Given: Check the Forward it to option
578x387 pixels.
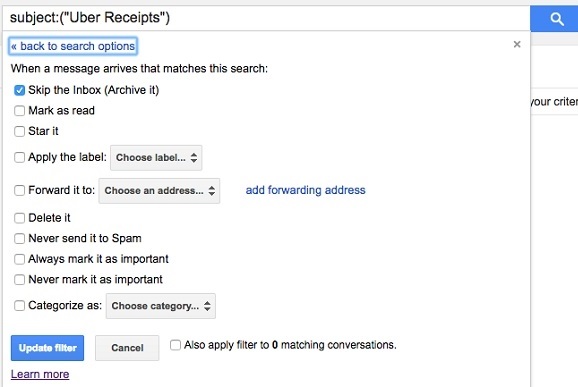Looking at the screenshot, I should (x=19, y=191).
